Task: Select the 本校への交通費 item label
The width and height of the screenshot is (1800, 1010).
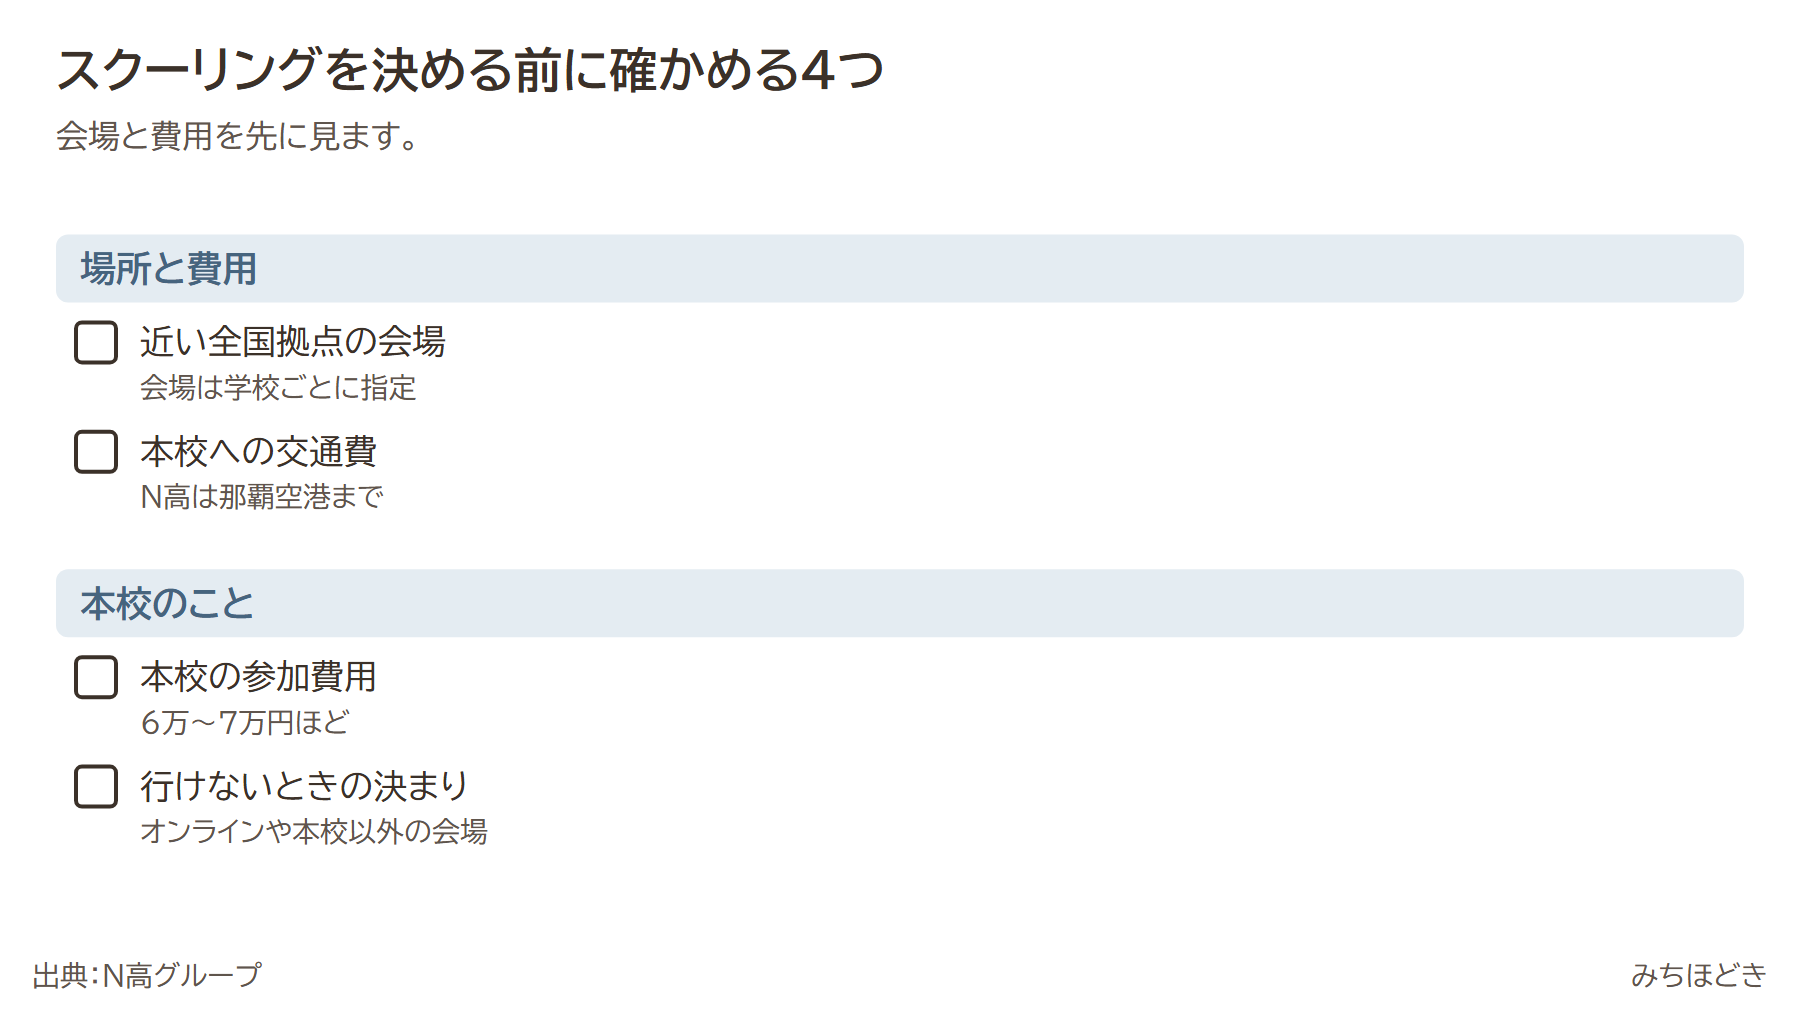Action: pyautogui.click(x=258, y=452)
